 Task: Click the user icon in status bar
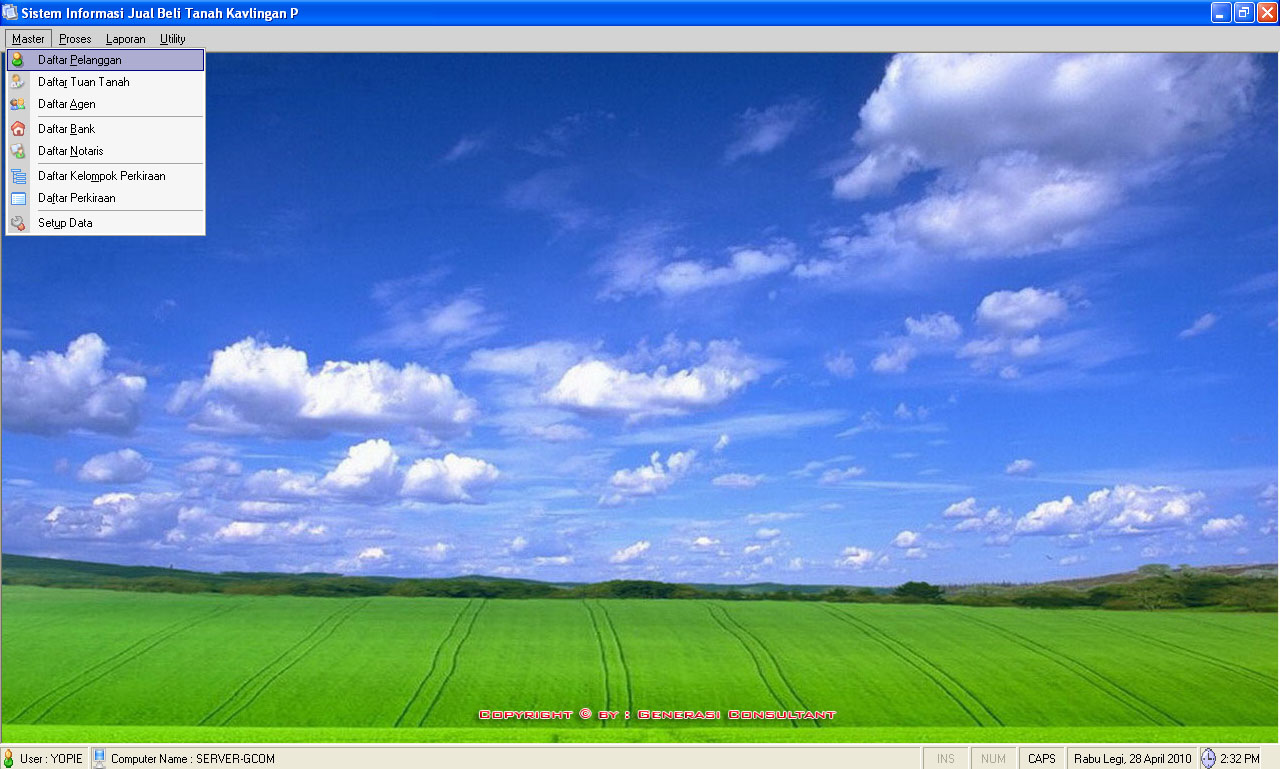point(9,759)
